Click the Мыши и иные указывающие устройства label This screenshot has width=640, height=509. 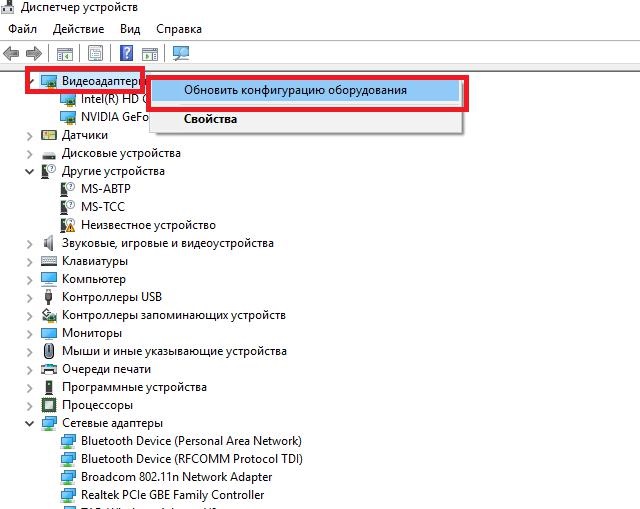tap(174, 351)
